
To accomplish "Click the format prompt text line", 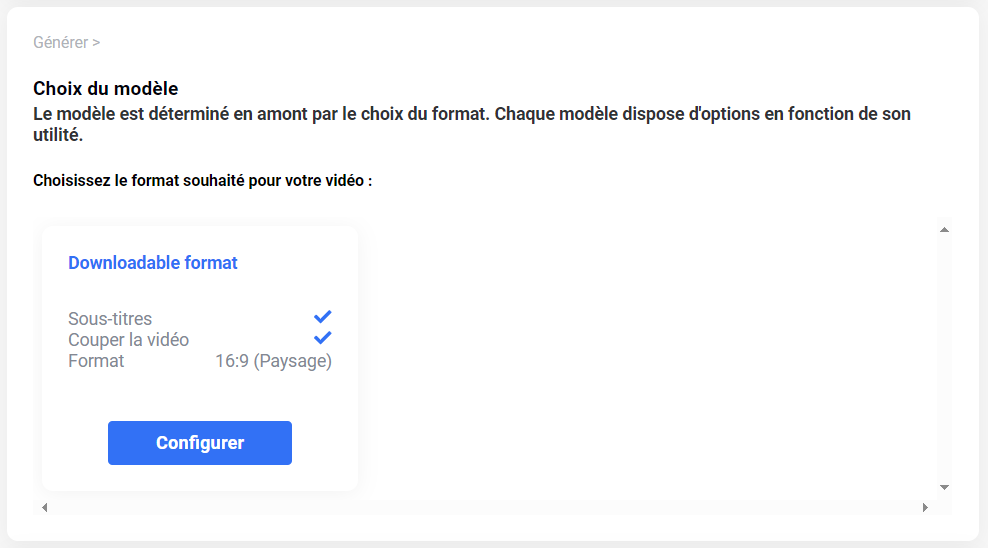I will [x=203, y=181].
